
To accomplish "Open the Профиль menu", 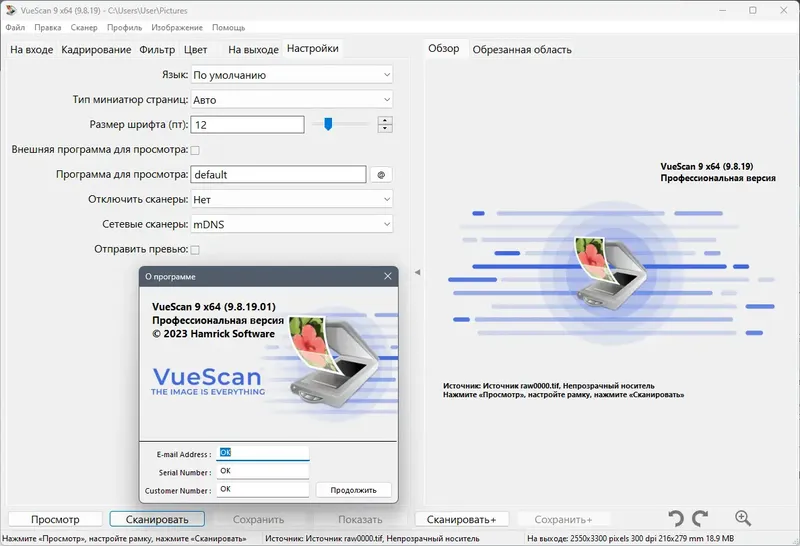I will (124, 28).
